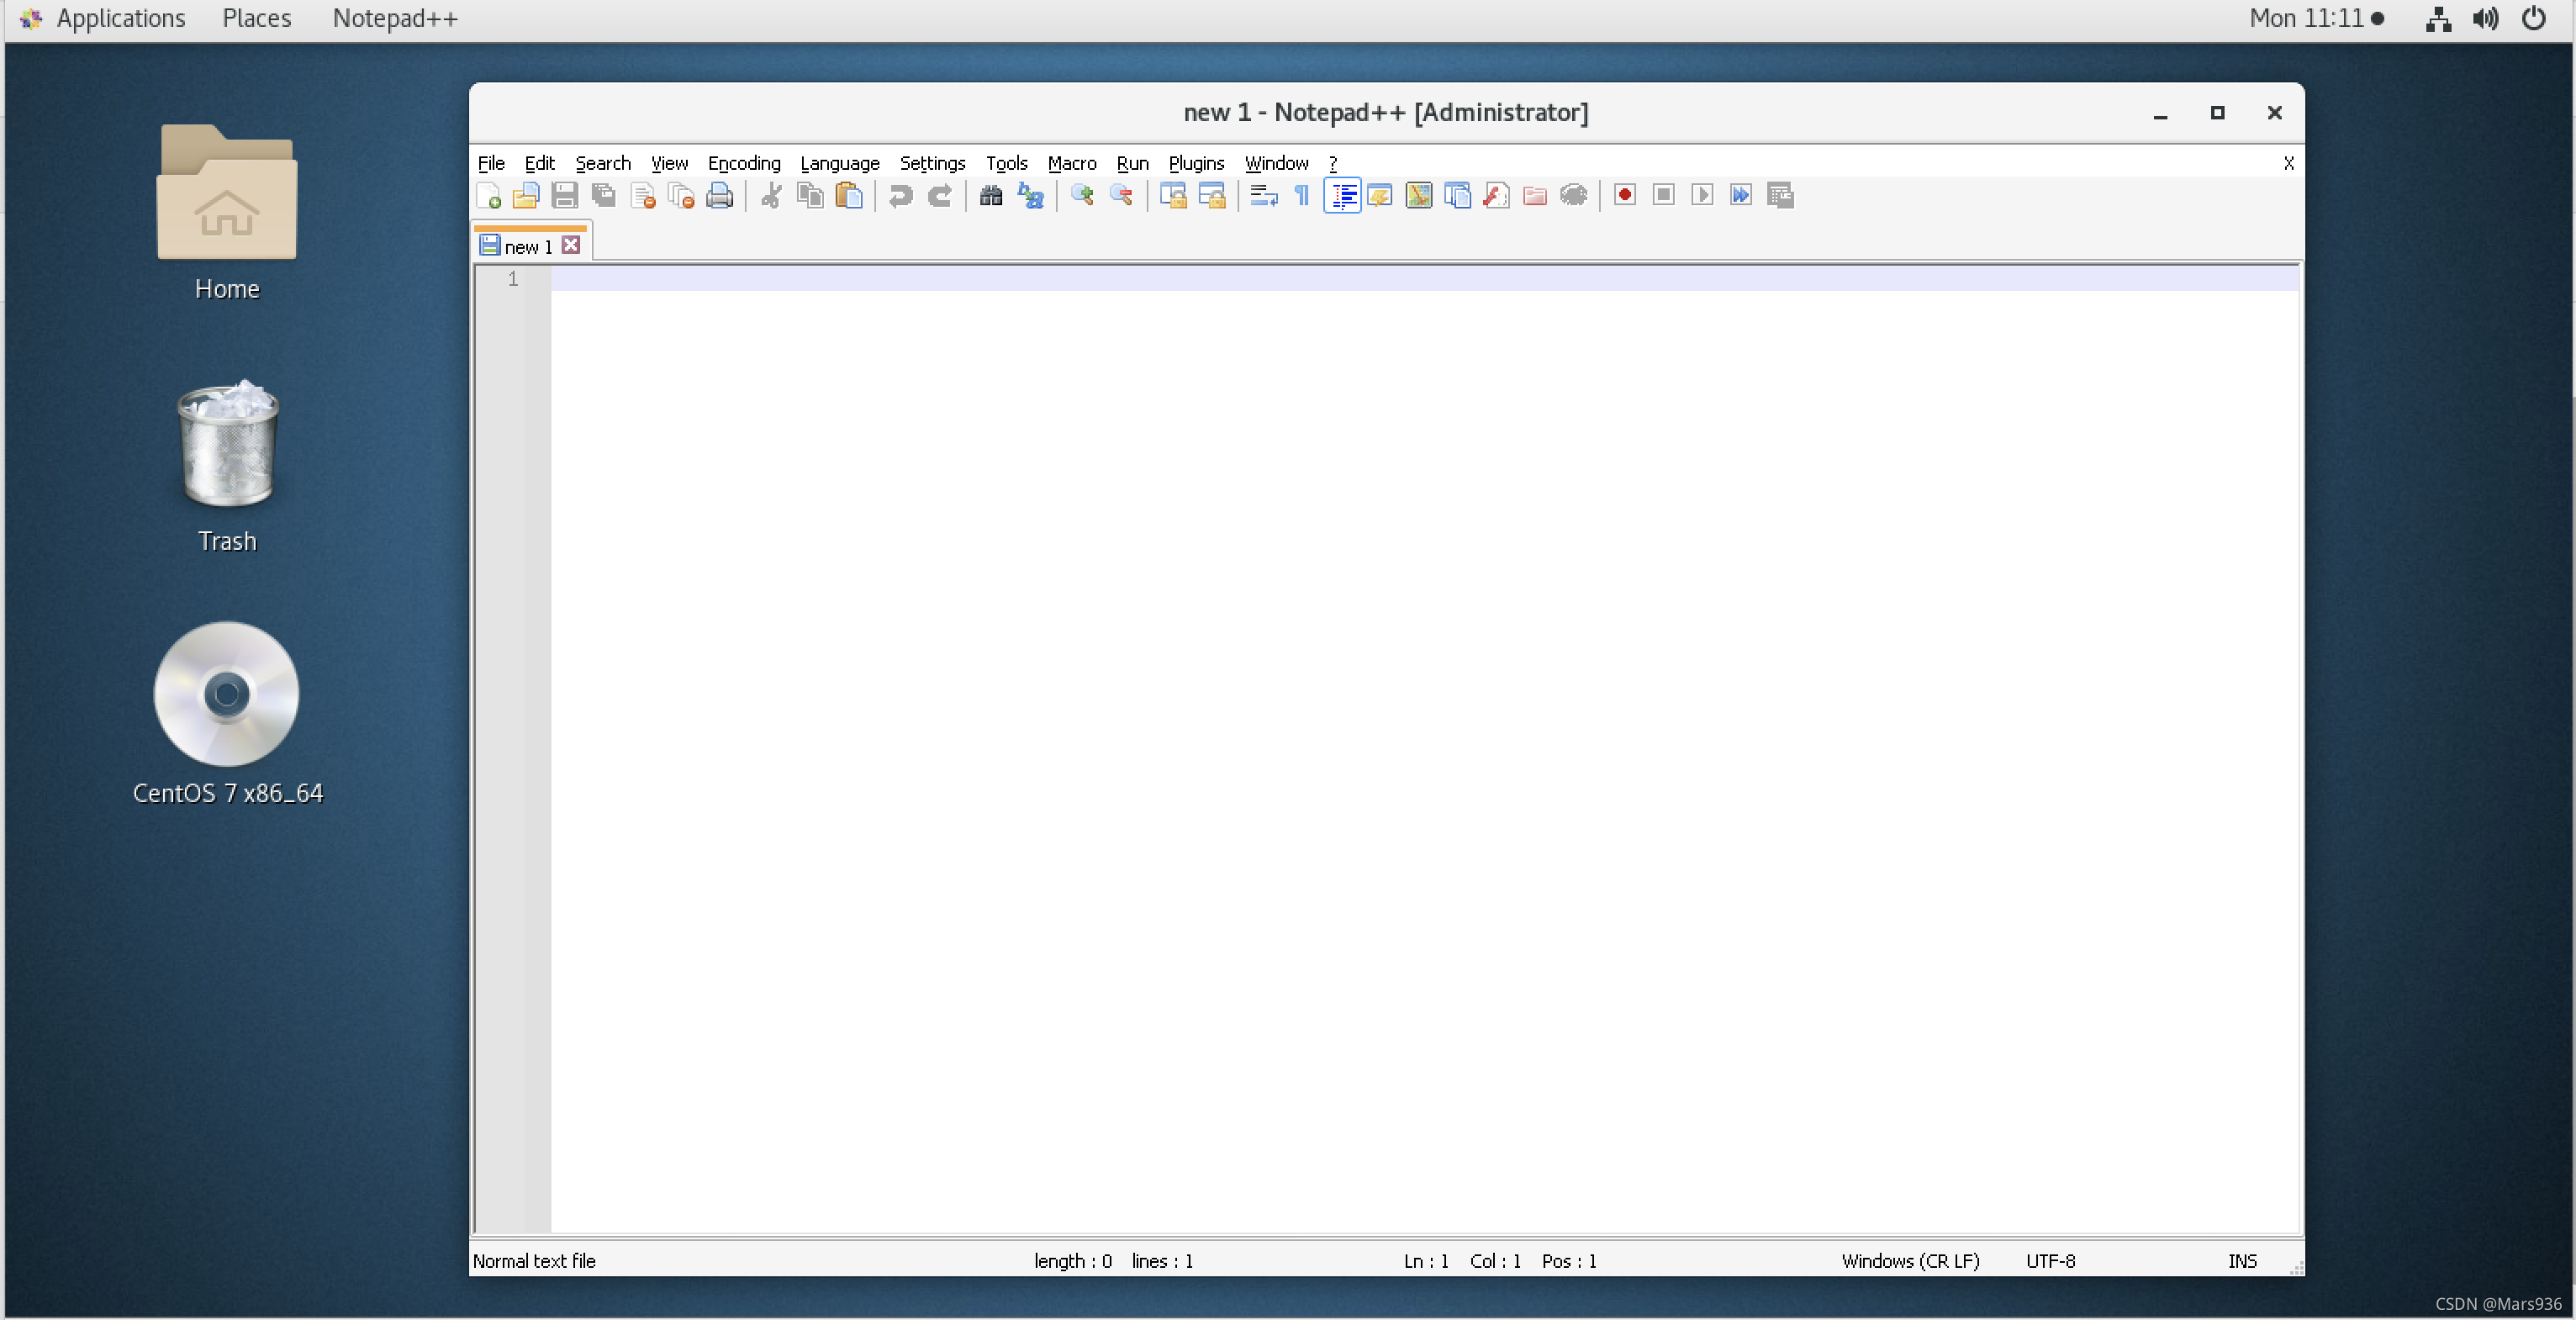2576x1320 pixels.
Task: Click line number 1 in the margin
Action: [x=513, y=279]
